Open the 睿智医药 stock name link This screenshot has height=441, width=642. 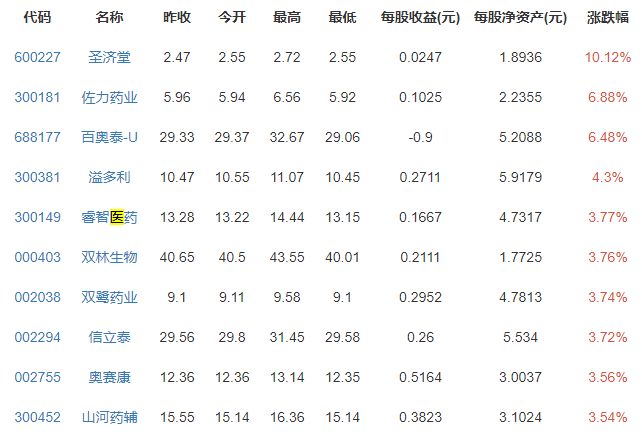(x=109, y=217)
